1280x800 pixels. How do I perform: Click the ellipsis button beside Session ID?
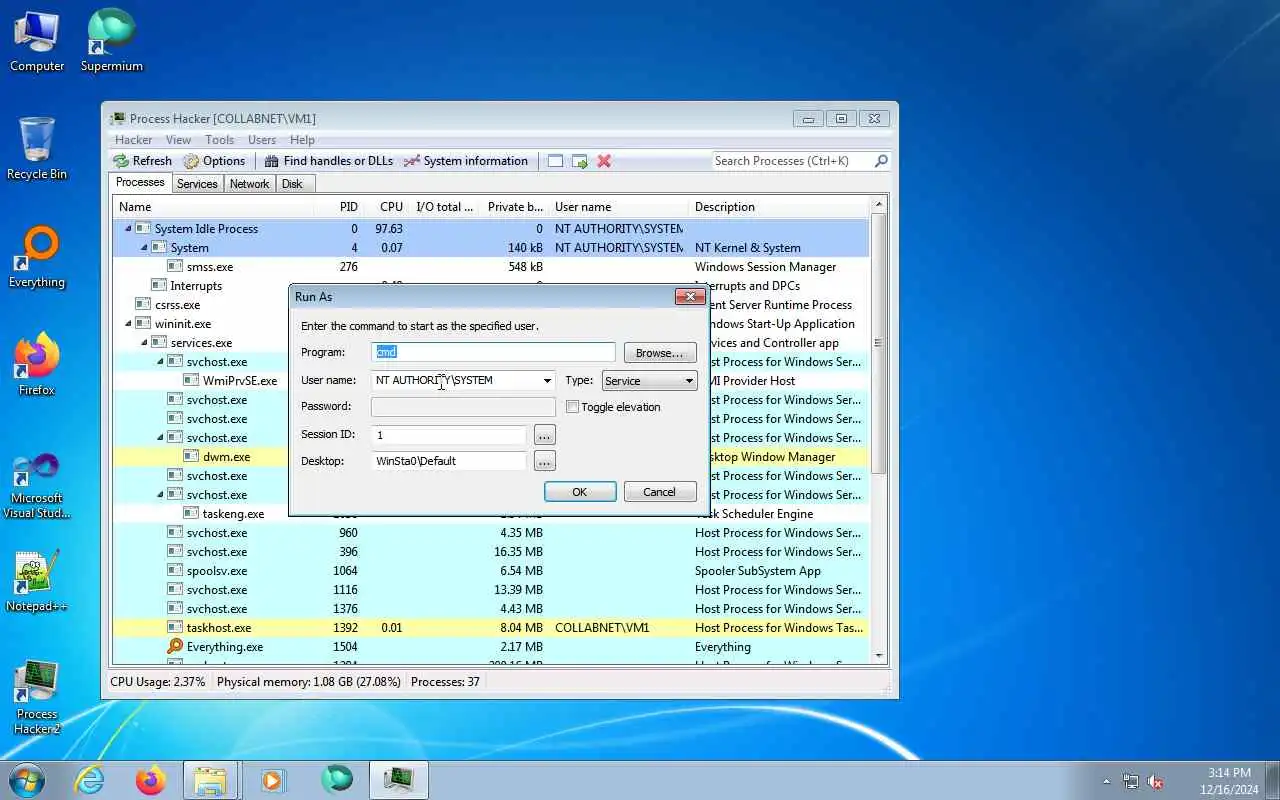click(x=544, y=435)
